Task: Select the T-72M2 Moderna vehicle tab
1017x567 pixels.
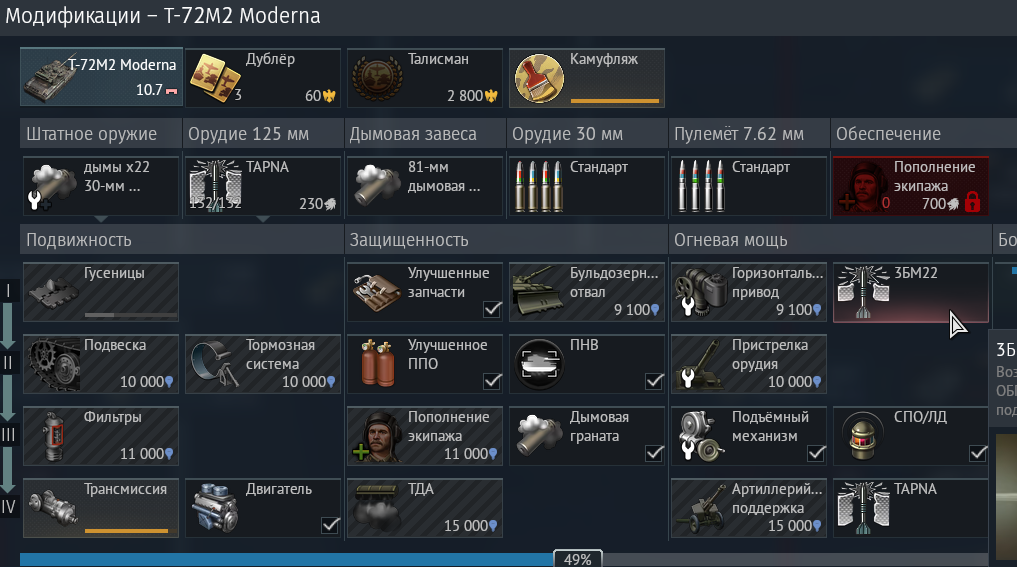Action: tap(101, 77)
